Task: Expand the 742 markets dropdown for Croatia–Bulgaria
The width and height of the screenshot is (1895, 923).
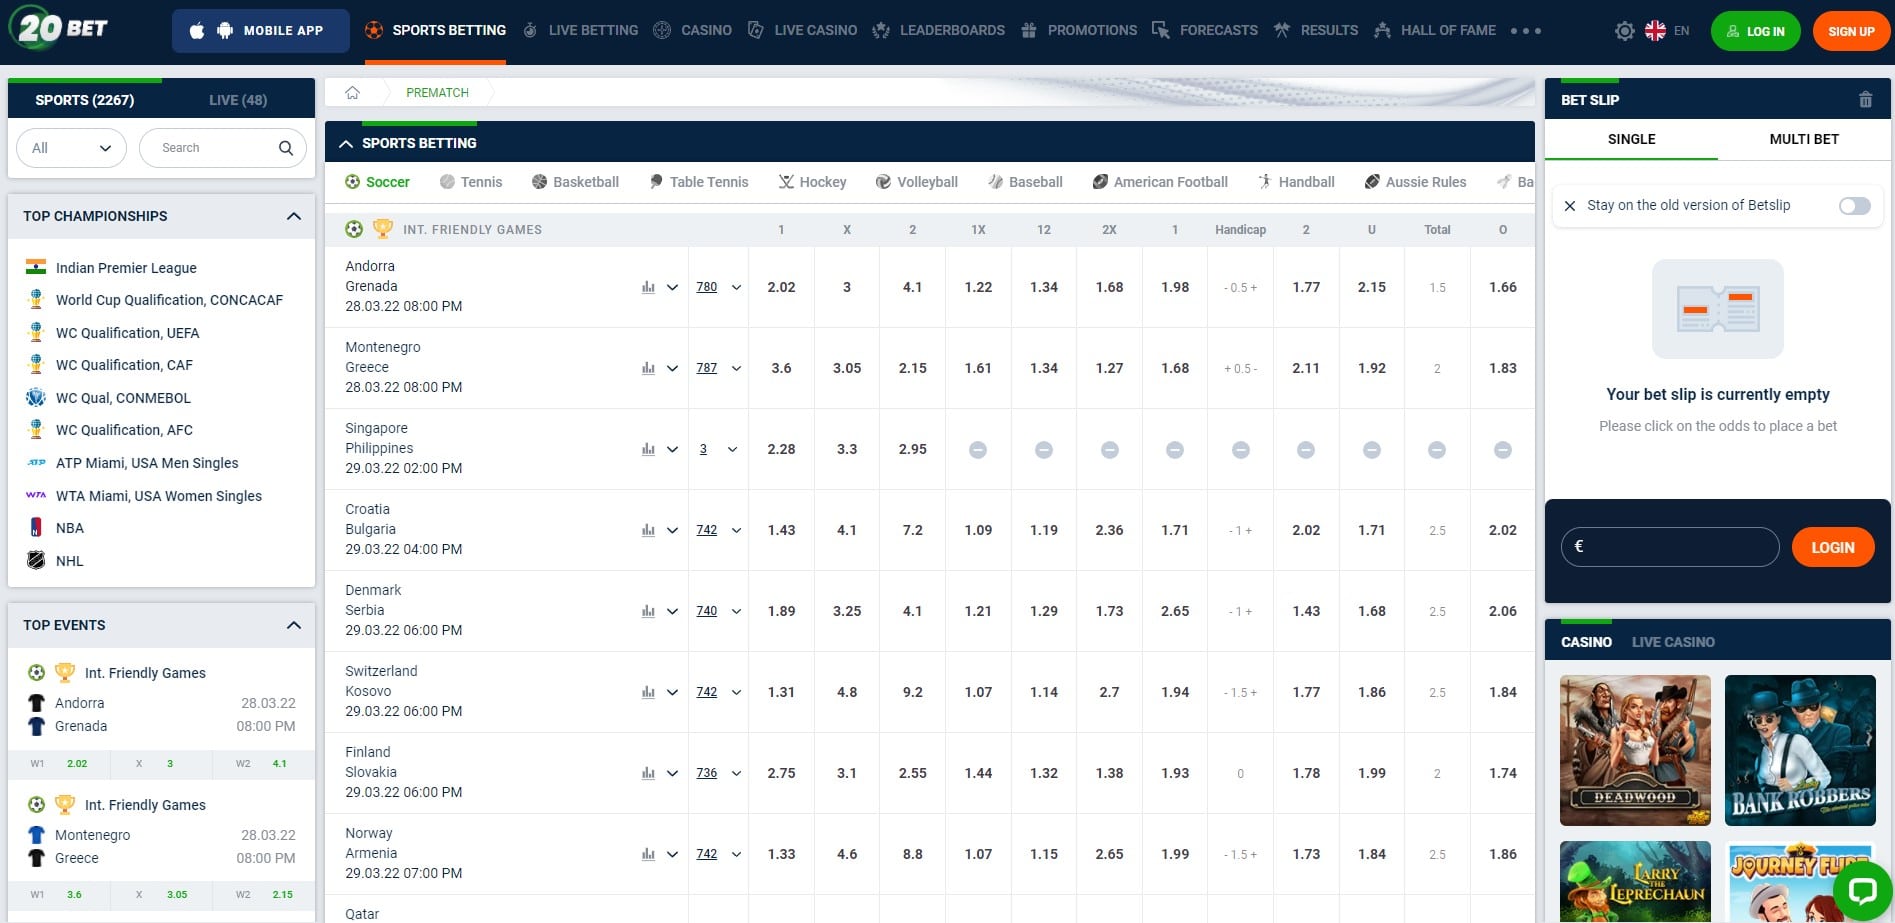Action: click(x=736, y=530)
